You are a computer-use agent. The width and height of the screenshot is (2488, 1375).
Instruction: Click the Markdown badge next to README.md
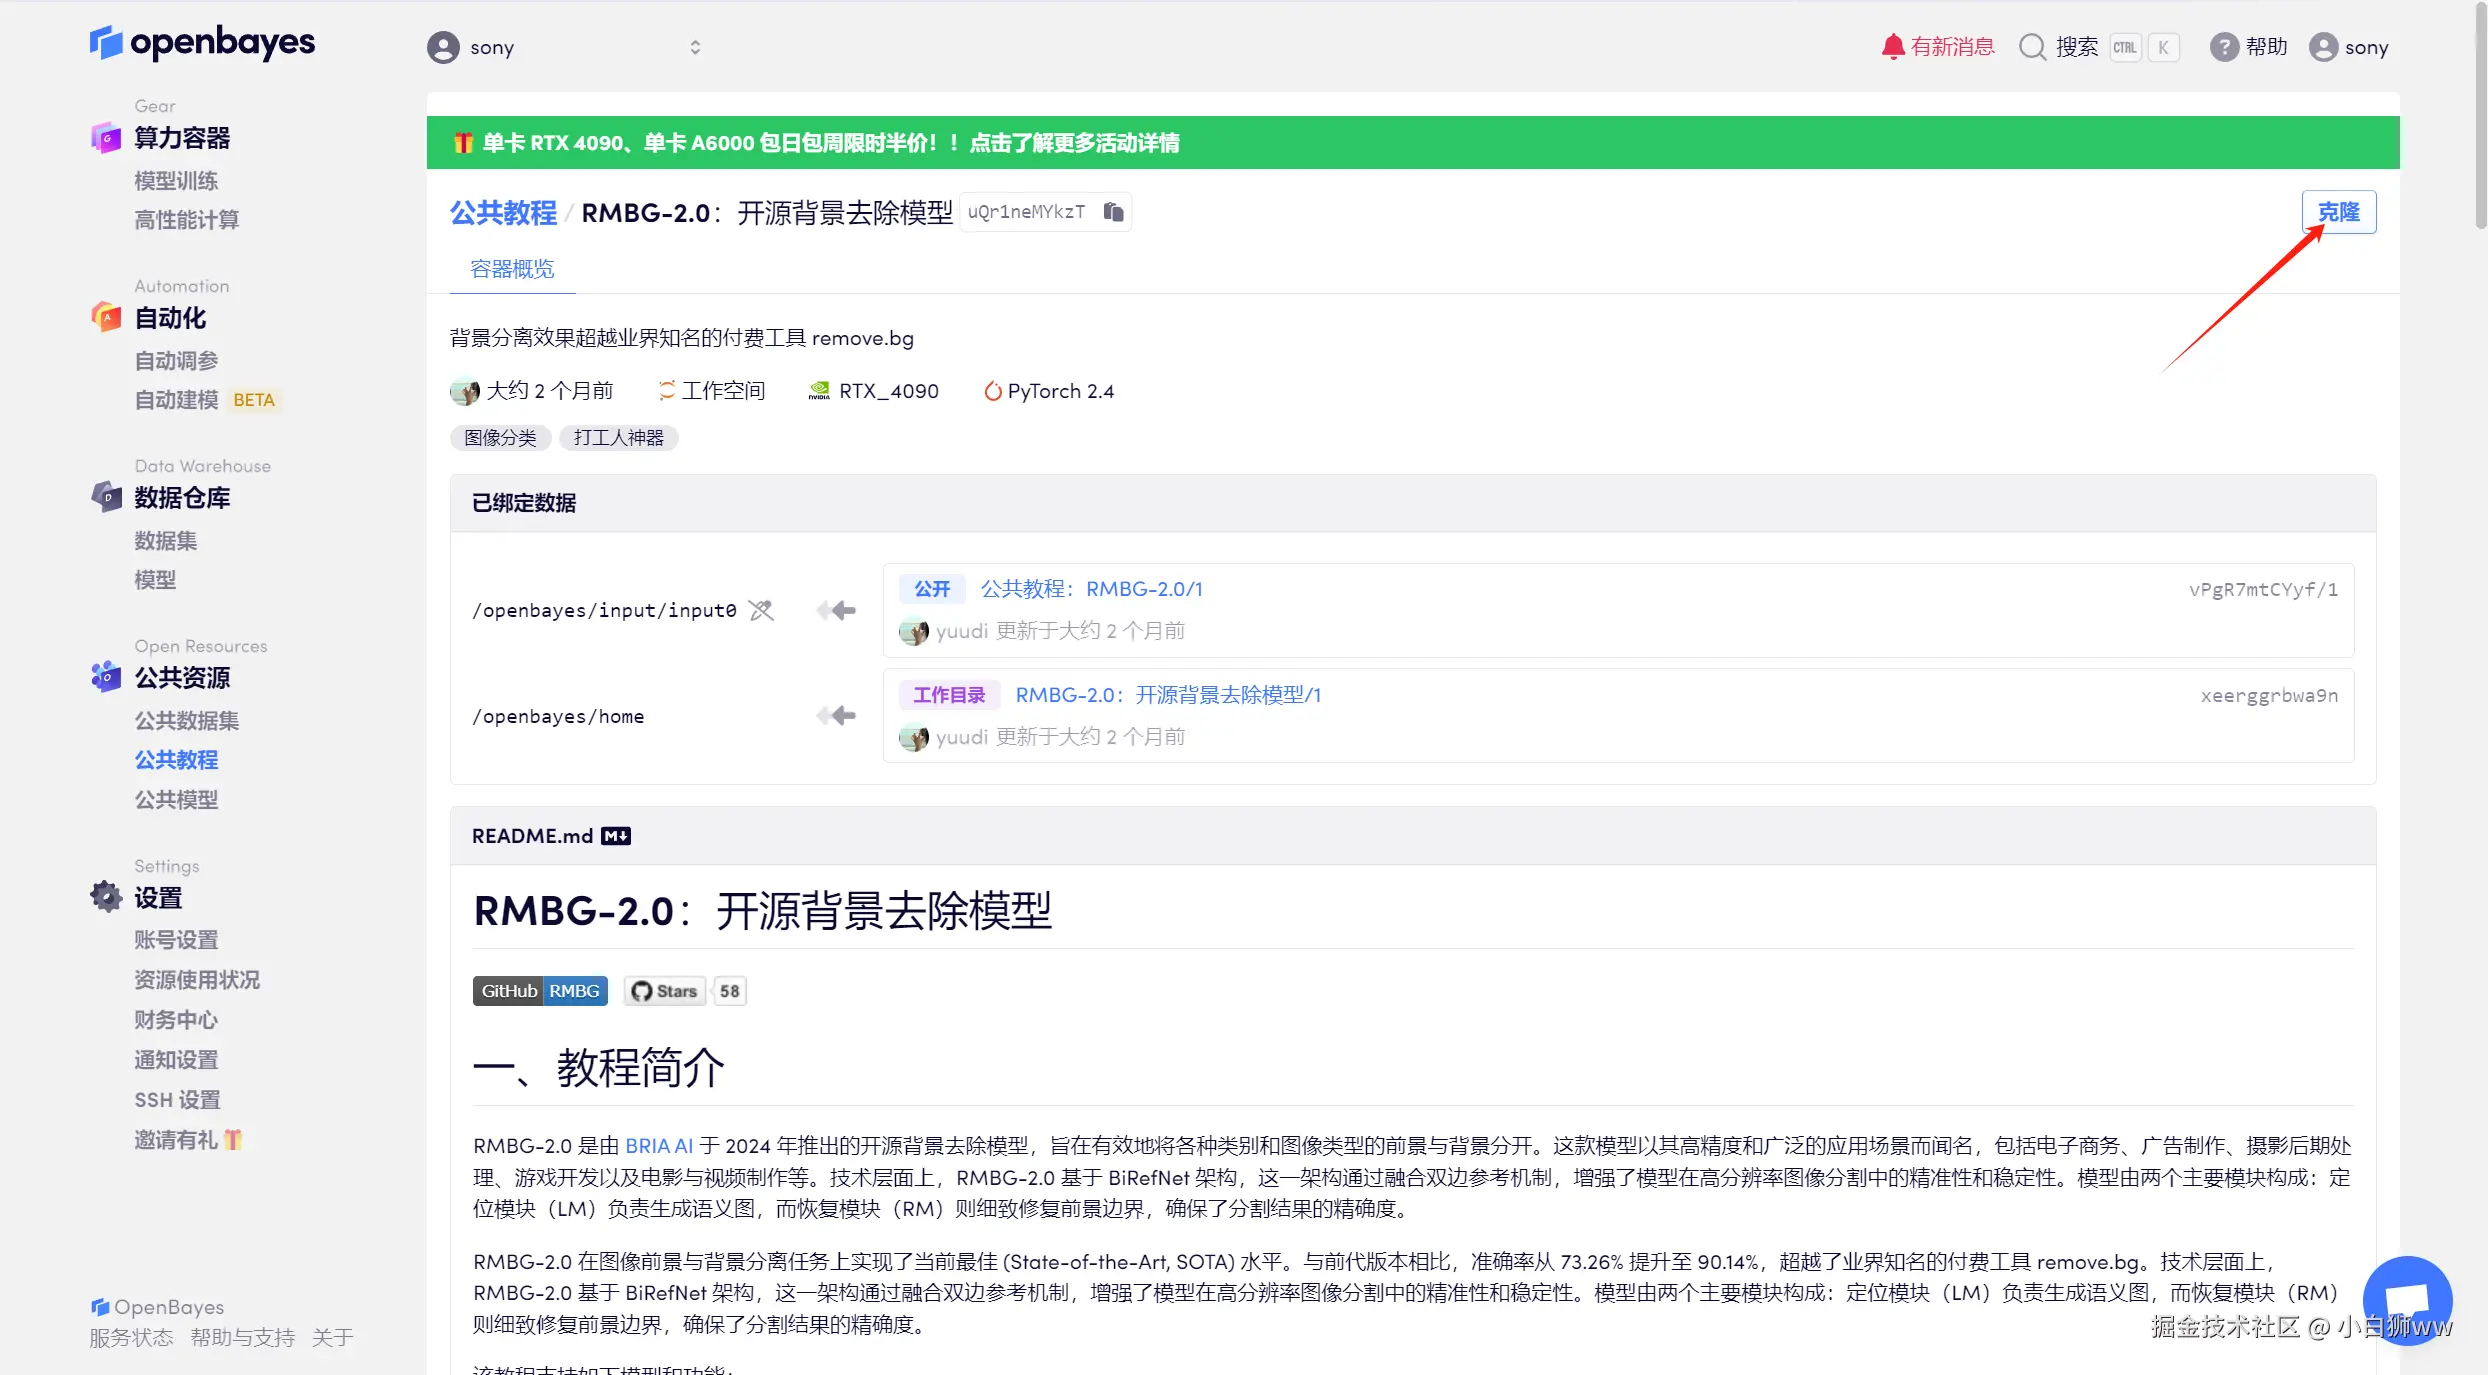tap(616, 836)
